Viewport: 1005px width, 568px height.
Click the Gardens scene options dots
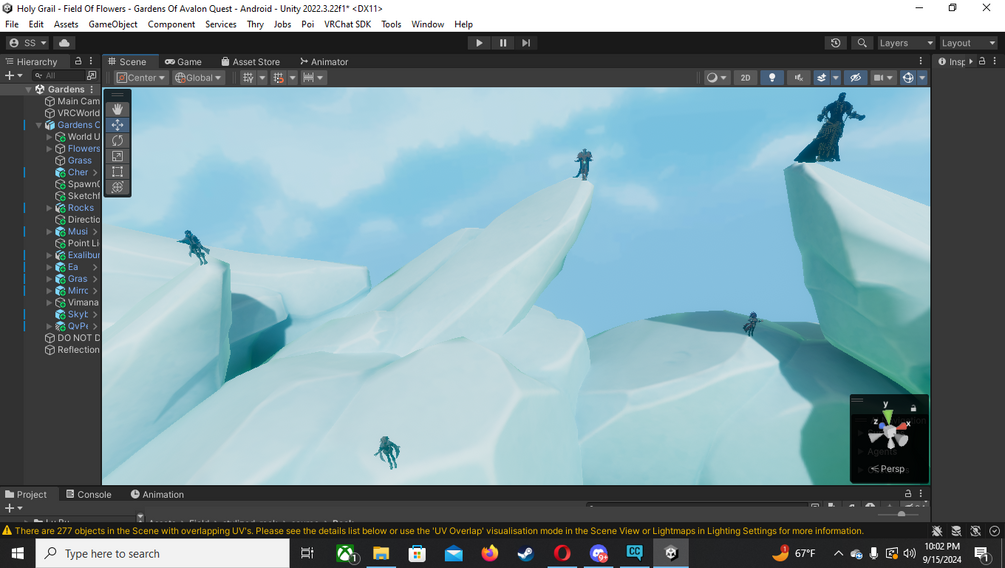tap(92, 89)
